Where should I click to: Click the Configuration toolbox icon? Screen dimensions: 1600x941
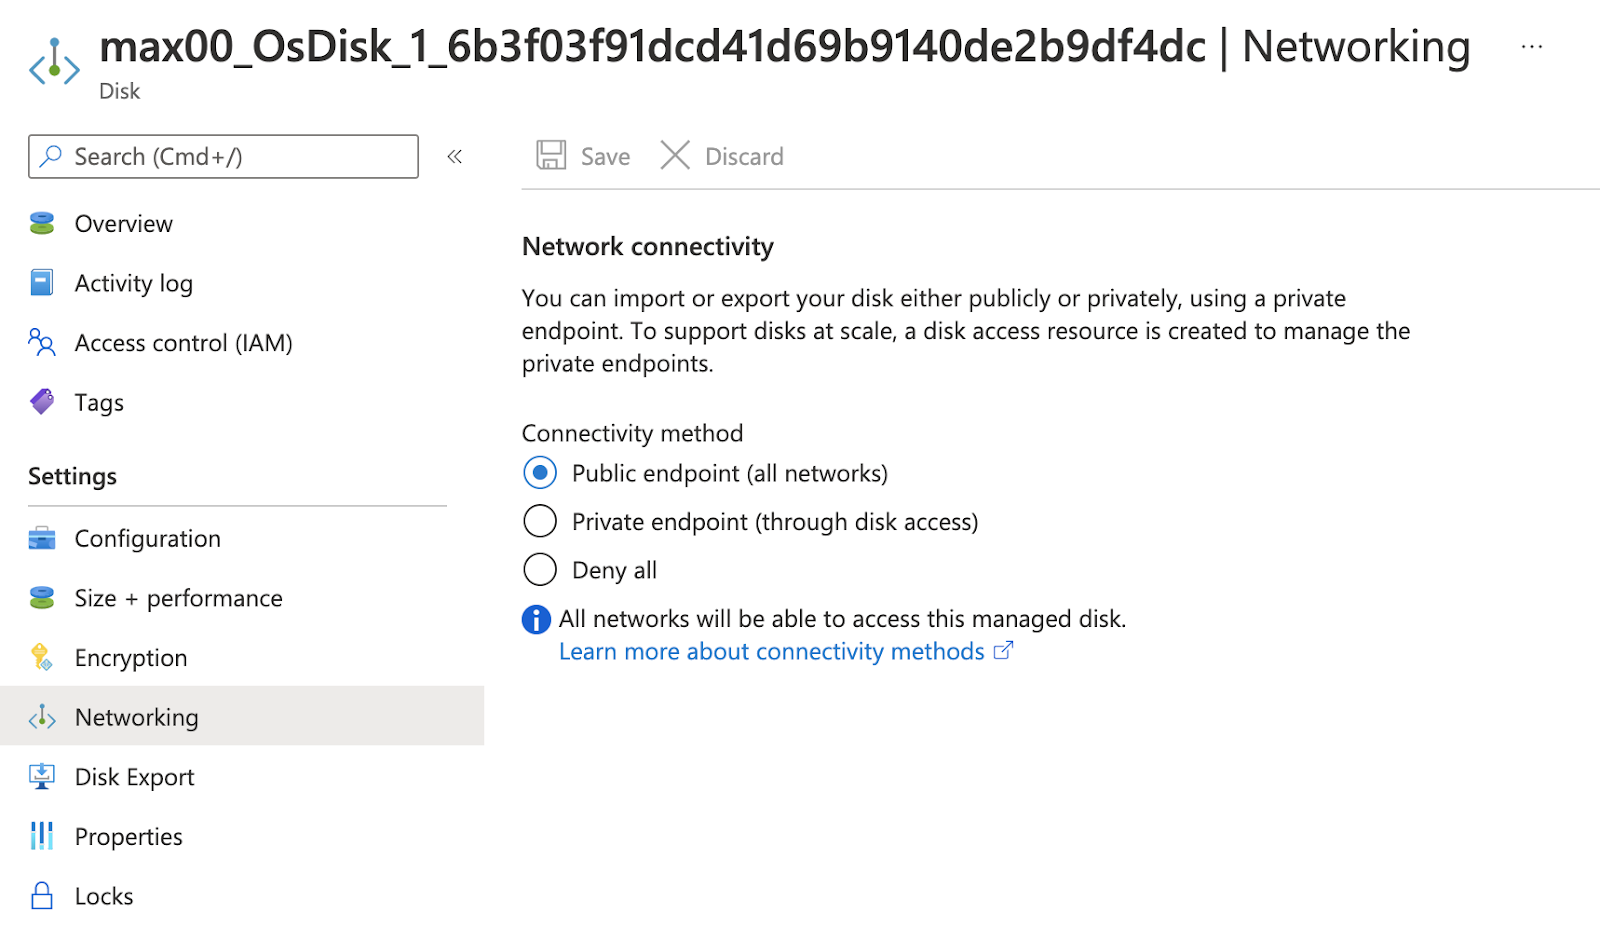pos(42,538)
